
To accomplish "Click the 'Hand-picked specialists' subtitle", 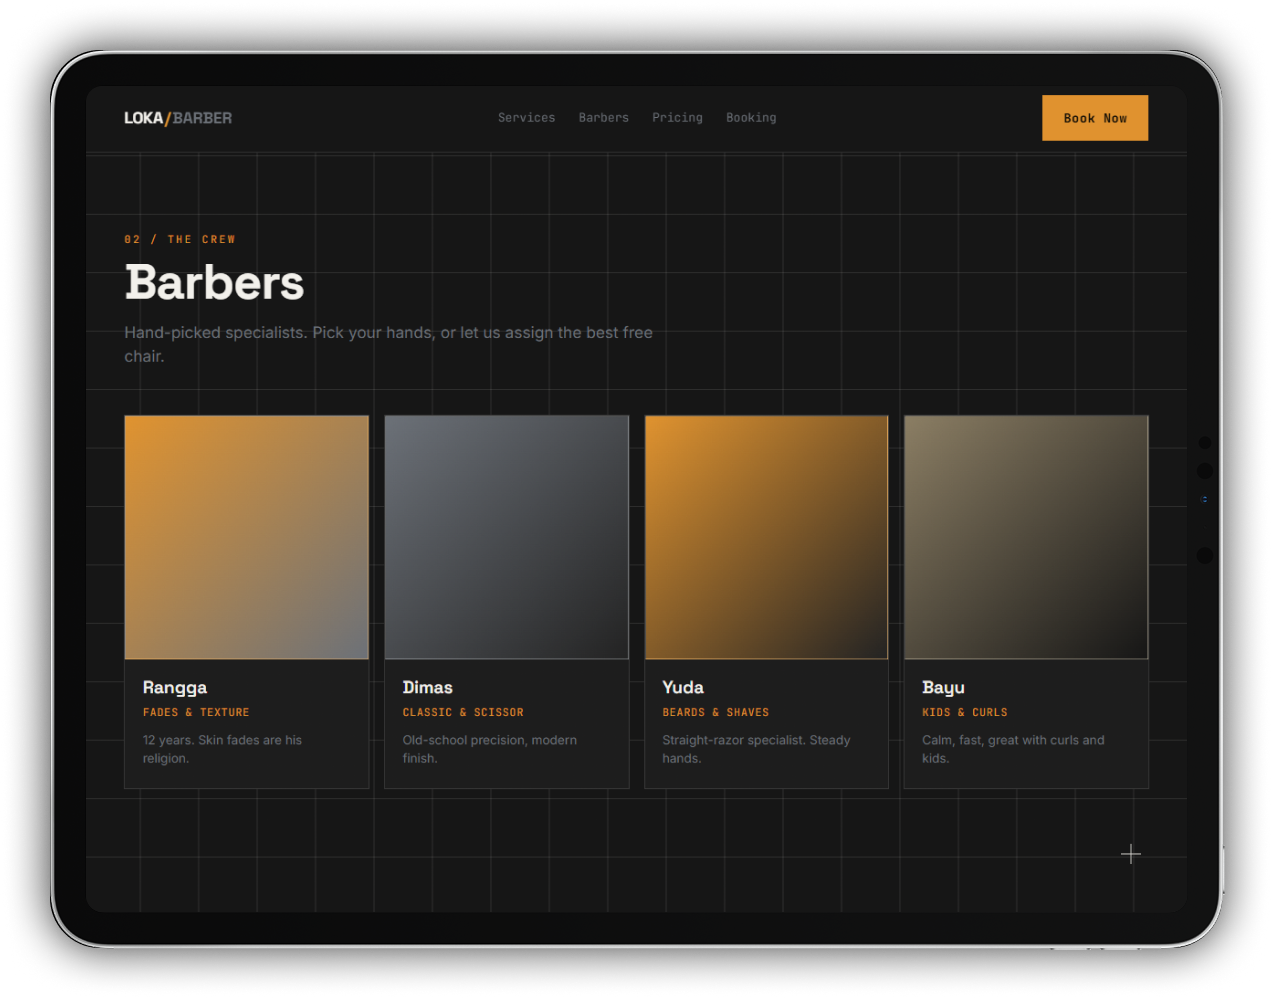I will click(388, 344).
